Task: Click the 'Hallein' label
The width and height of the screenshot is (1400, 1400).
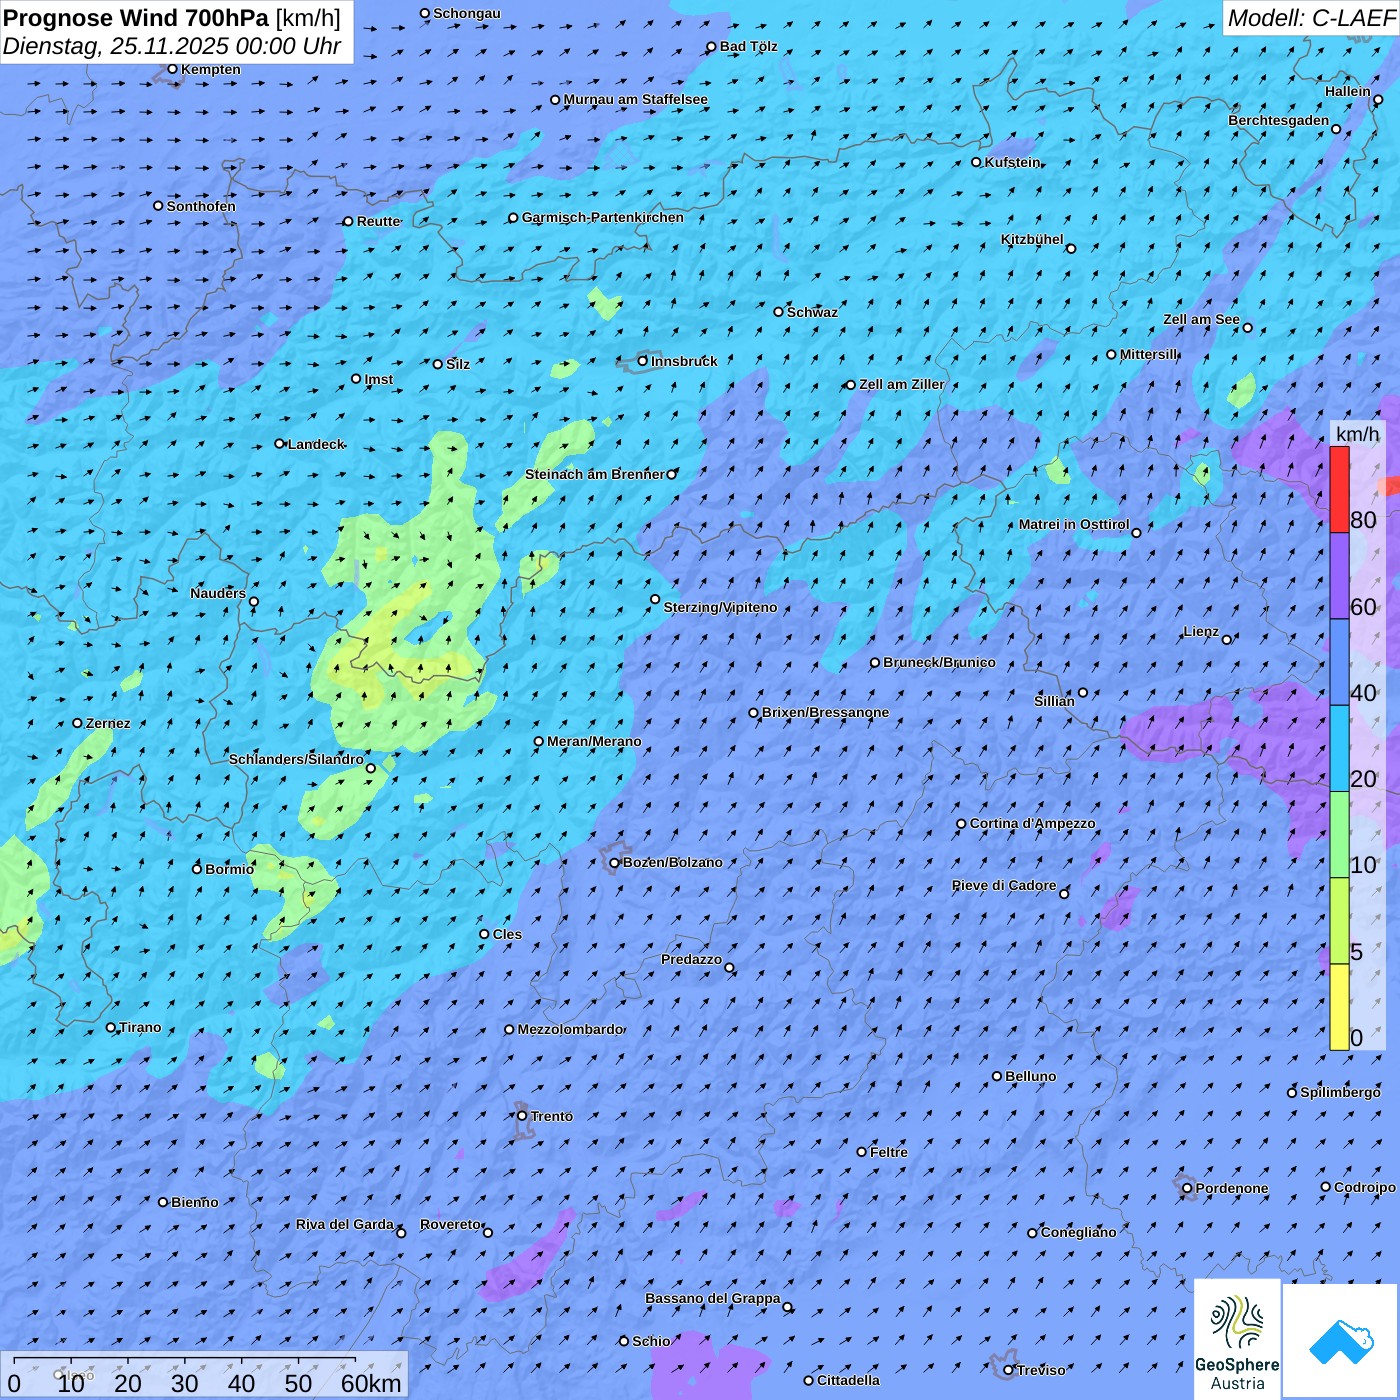Action: pos(1348,91)
